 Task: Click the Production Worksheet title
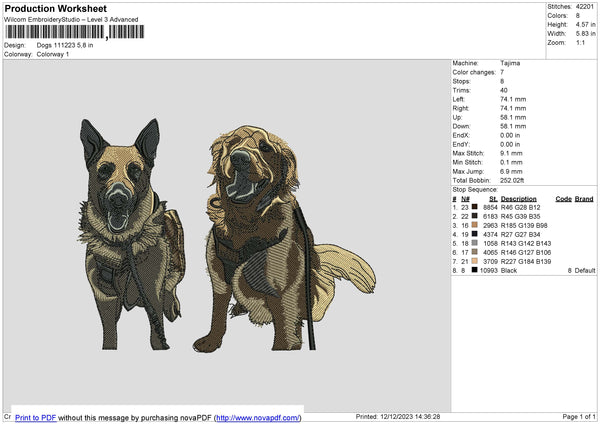55,8
